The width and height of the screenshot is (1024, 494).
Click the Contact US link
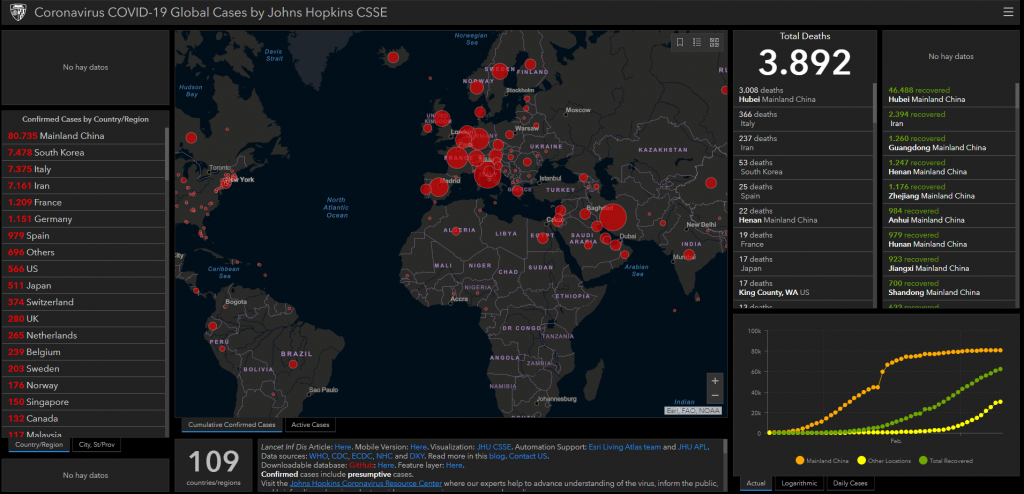click(x=528, y=456)
